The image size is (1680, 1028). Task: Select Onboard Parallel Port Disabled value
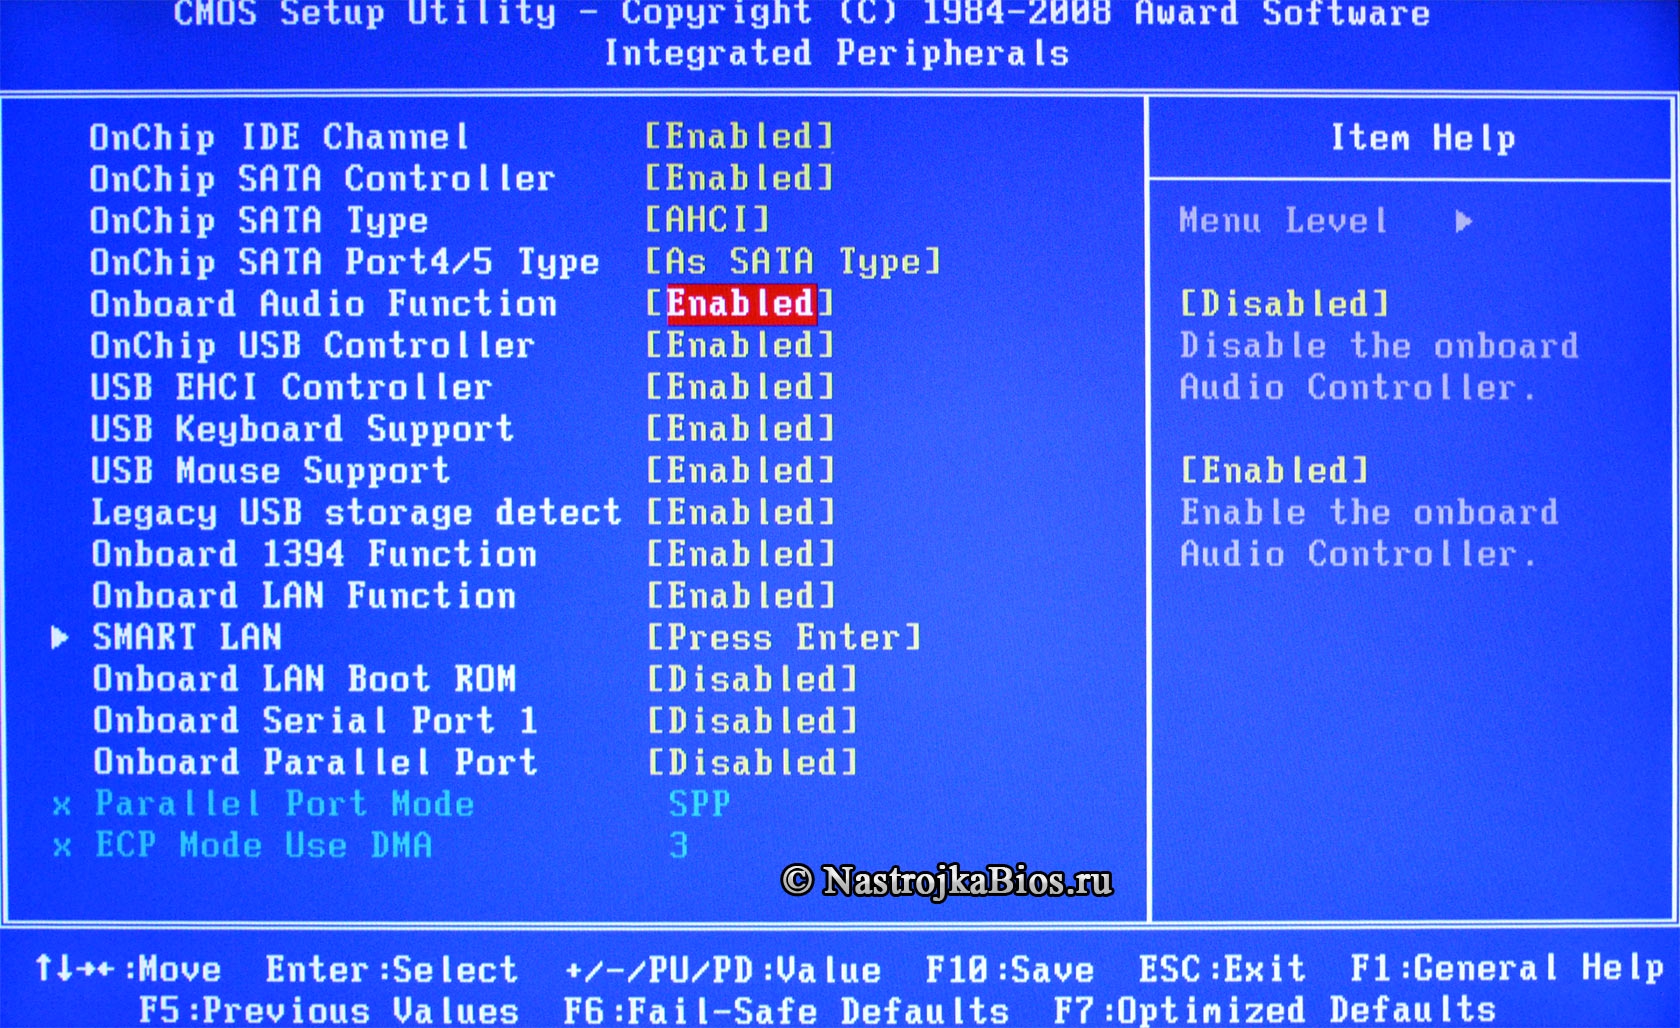(x=752, y=763)
